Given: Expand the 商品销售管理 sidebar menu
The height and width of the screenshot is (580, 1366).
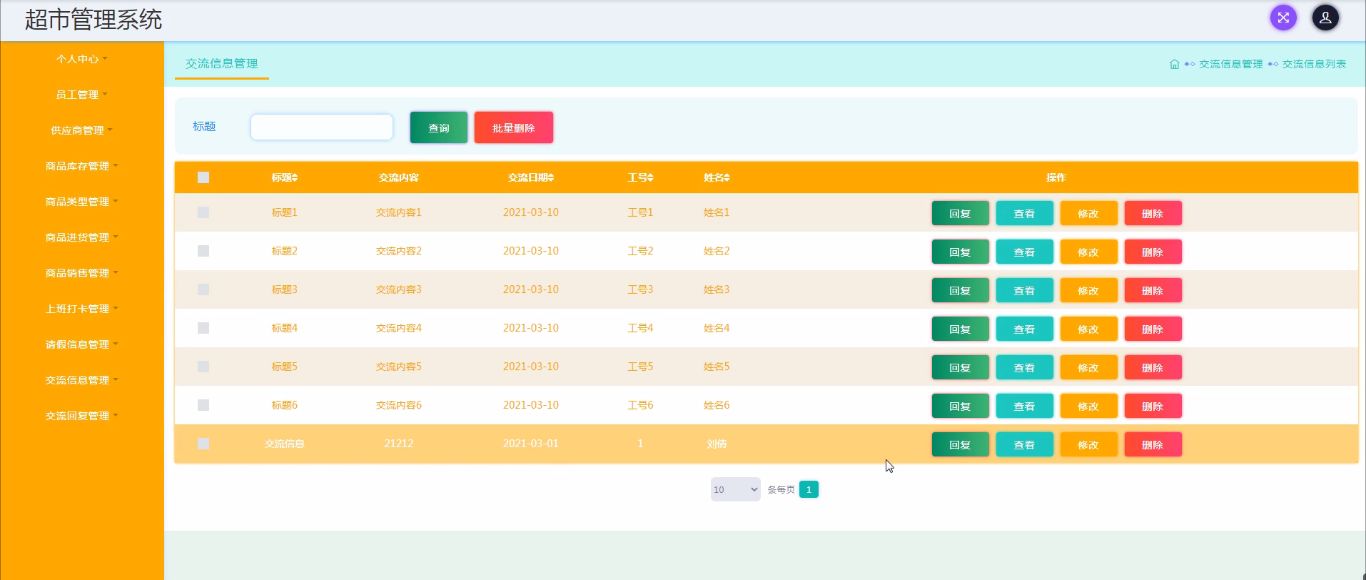Looking at the screenshot, I should coord(82,273).
